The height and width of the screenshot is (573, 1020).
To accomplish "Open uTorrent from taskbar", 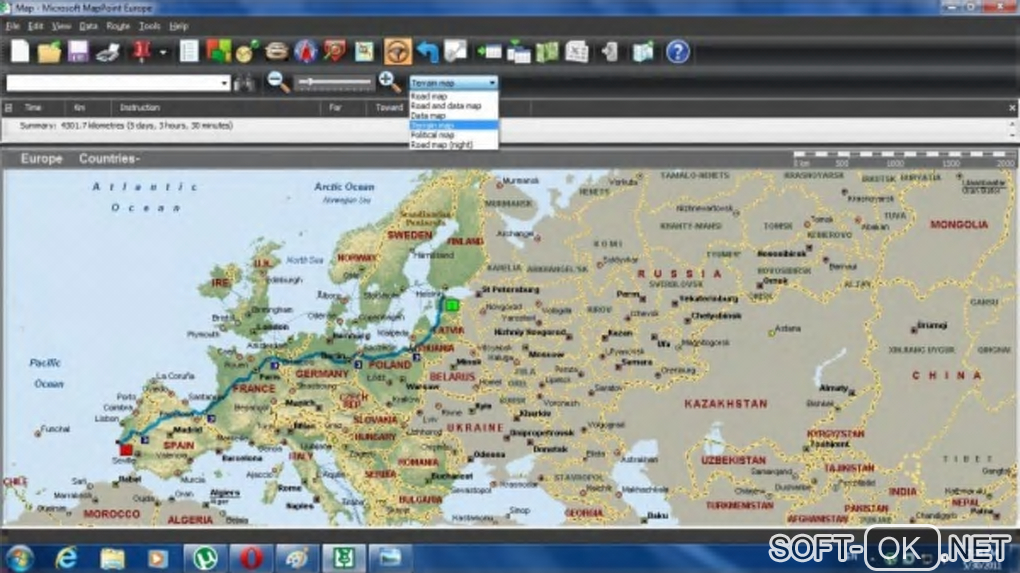I will (x=205, y=558).
